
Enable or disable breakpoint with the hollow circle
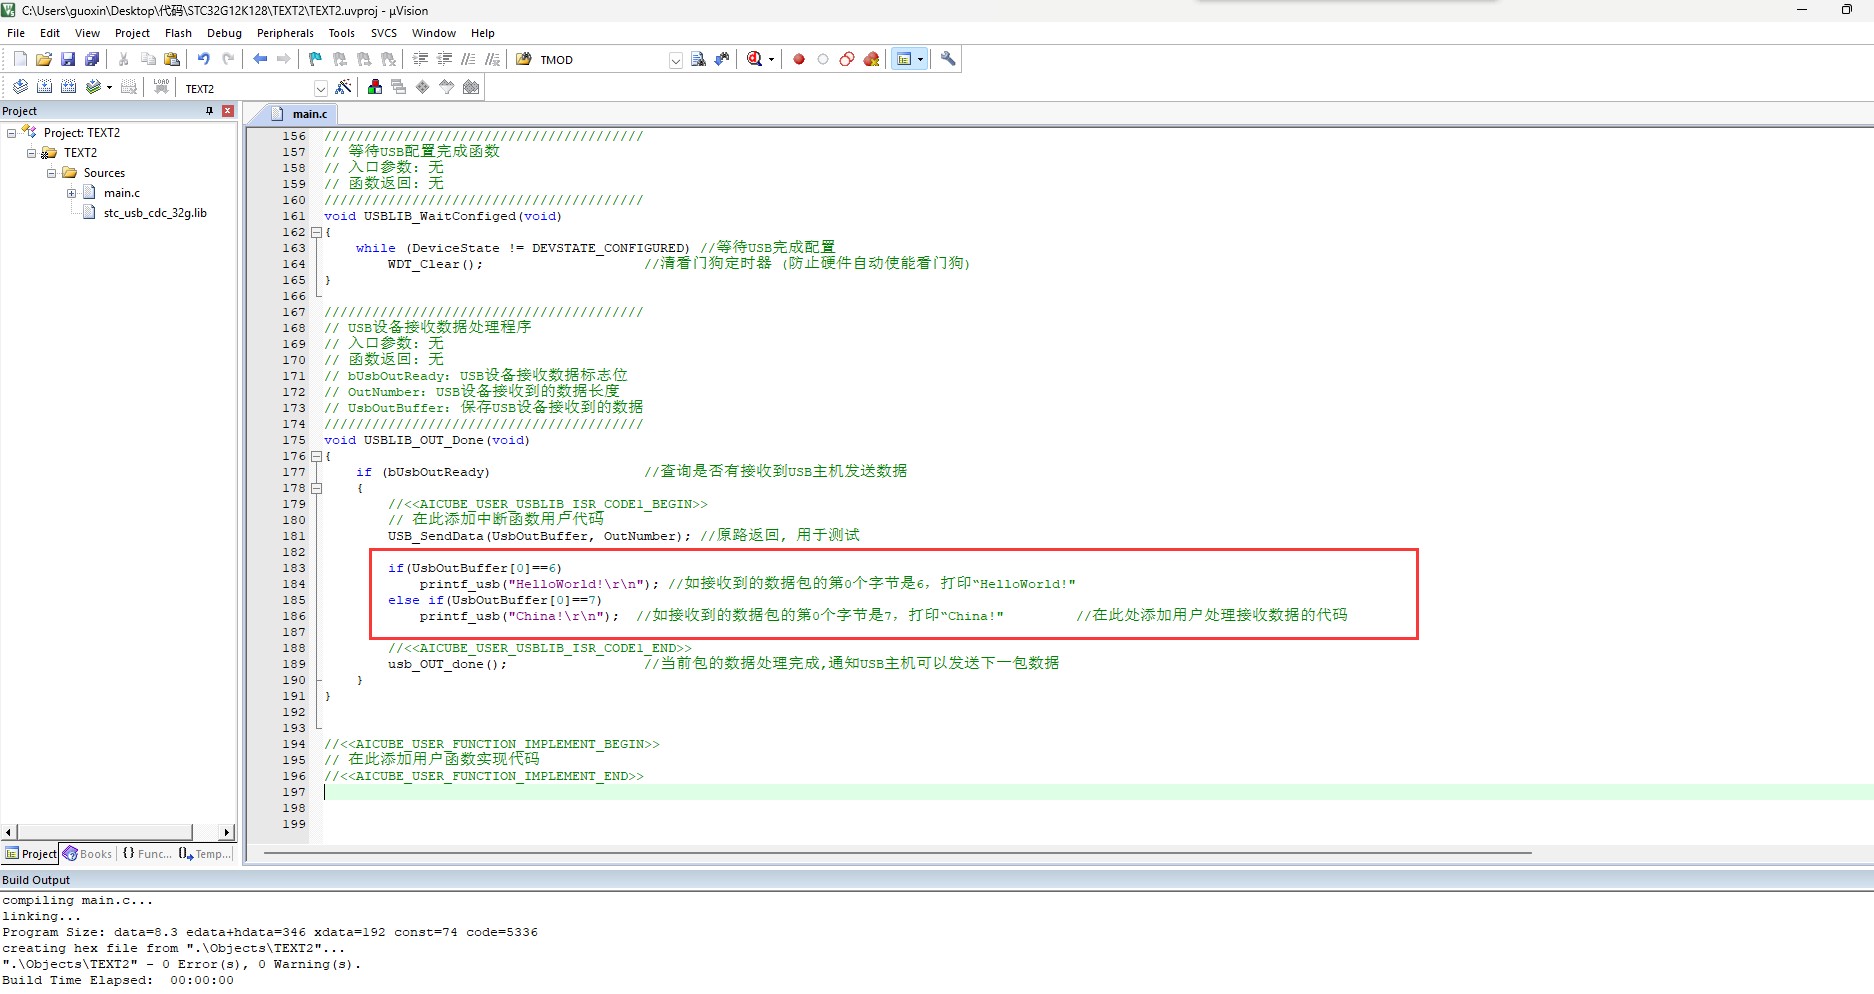tap(823, 60)
